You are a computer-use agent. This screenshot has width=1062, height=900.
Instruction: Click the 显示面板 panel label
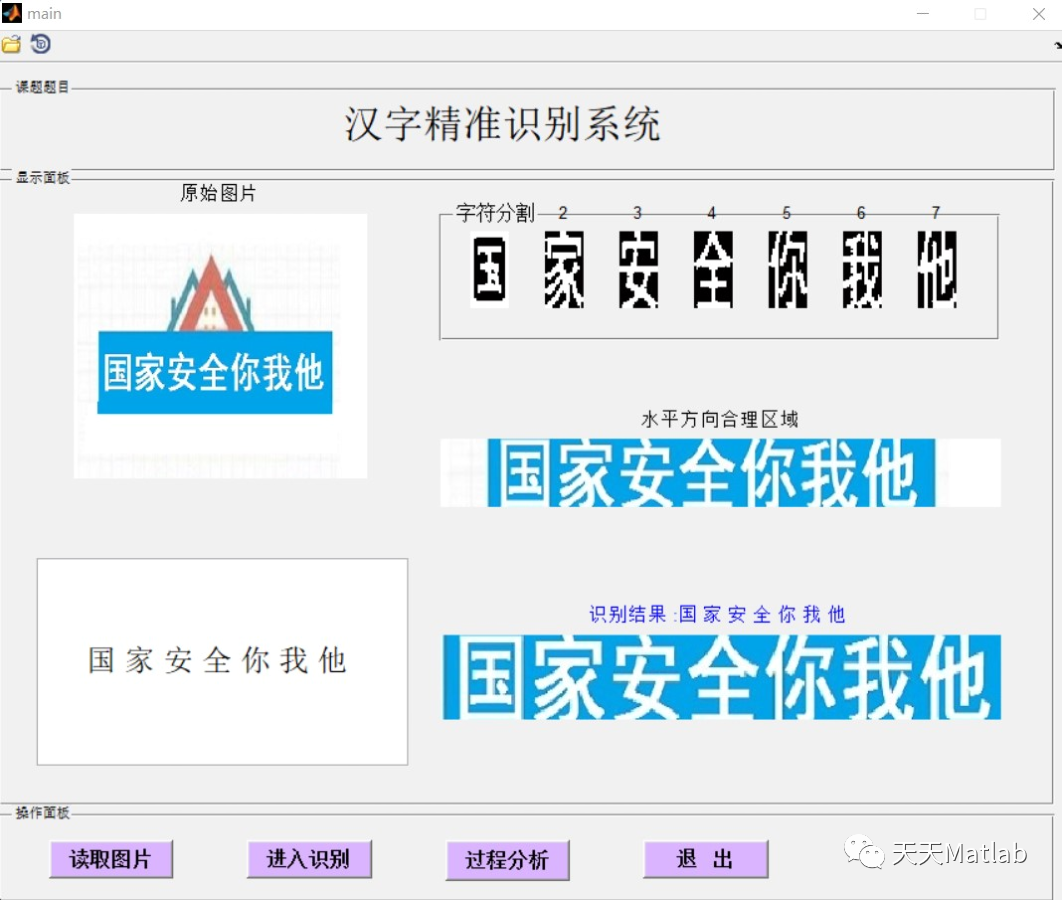pyautogui.click(x=42, y=177)
